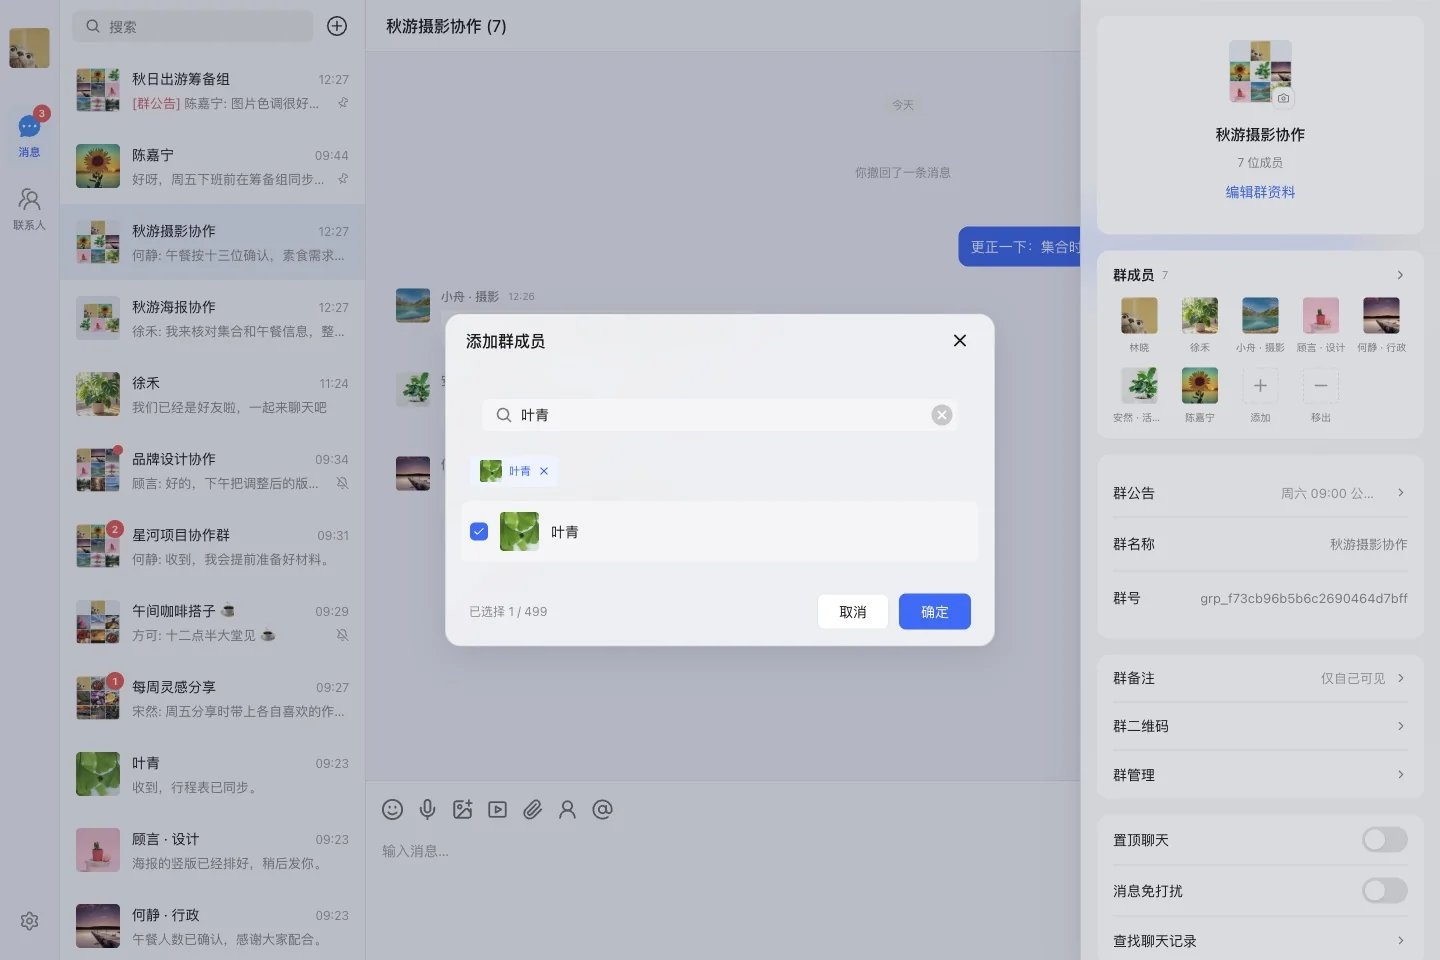Expand the 群成员 list chevron
The width and height of the screenshot is (1440, 960).
click(1400, 275)
